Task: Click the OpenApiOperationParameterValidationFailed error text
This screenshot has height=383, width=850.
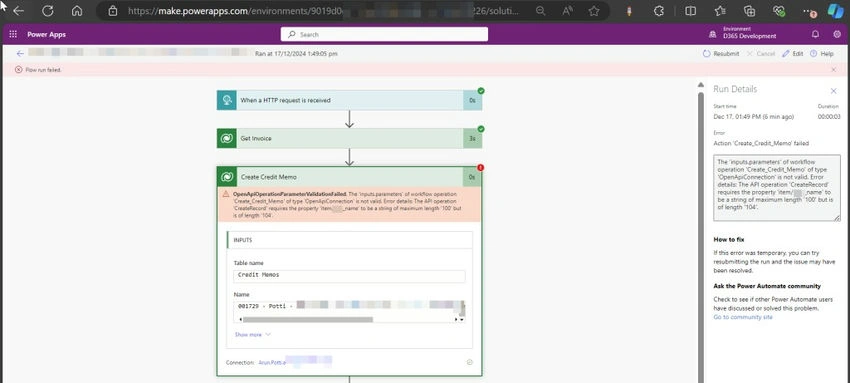Action: (x=290, y=193)
